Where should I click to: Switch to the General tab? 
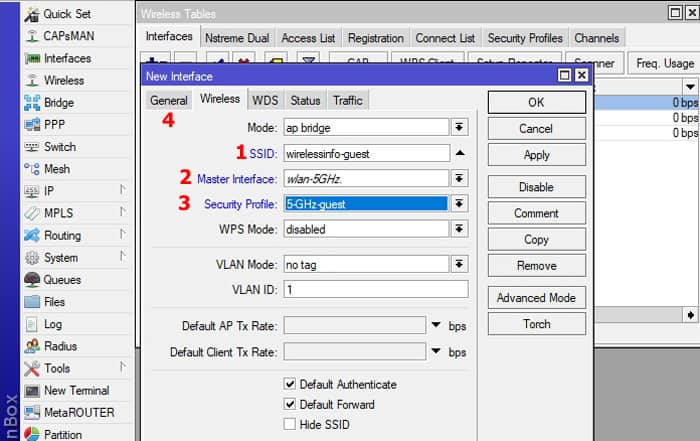click(x=169, y=100)
